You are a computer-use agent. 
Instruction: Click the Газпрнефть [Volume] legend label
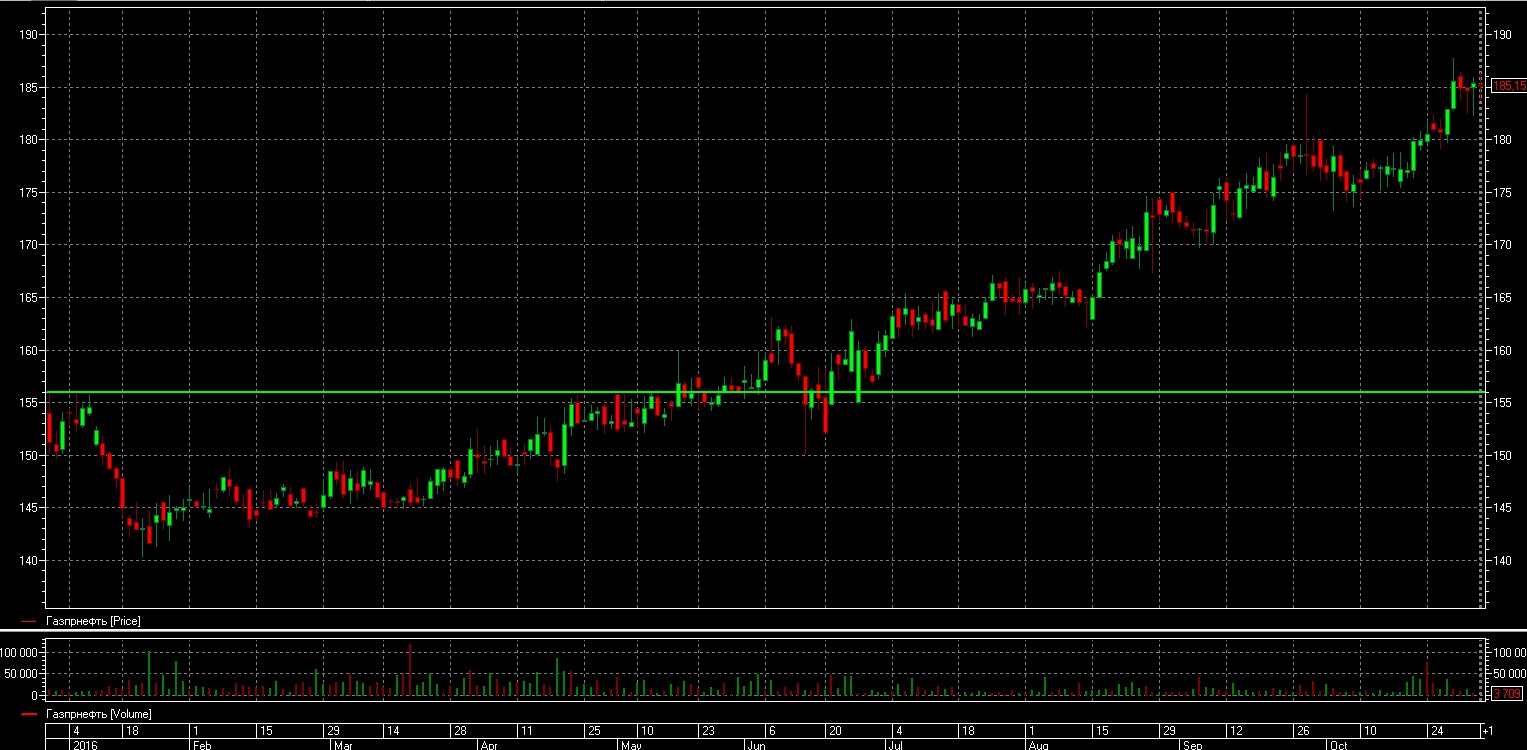point(98,714)
